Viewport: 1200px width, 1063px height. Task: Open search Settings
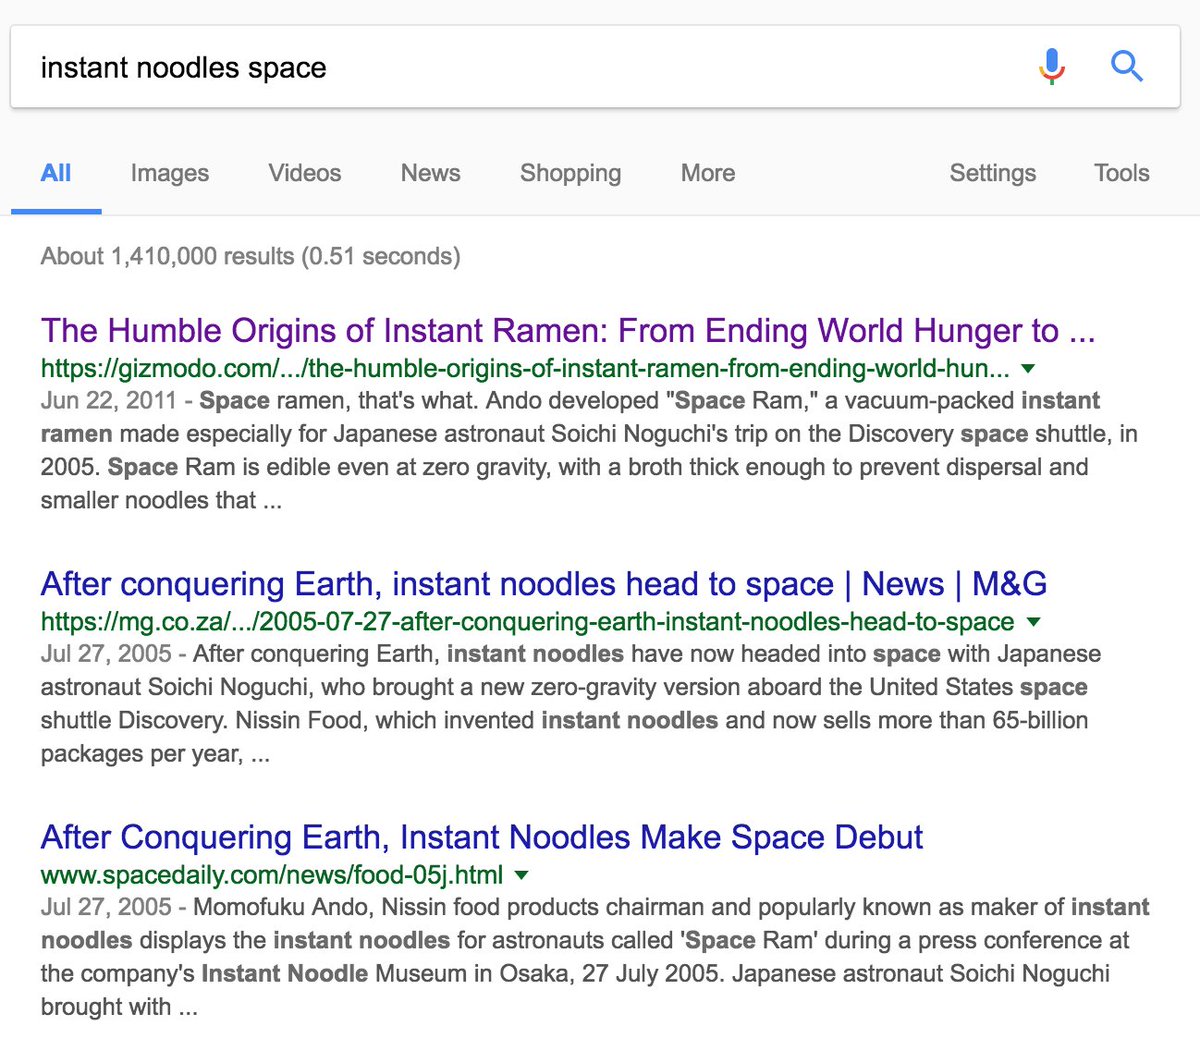point(993,173)
